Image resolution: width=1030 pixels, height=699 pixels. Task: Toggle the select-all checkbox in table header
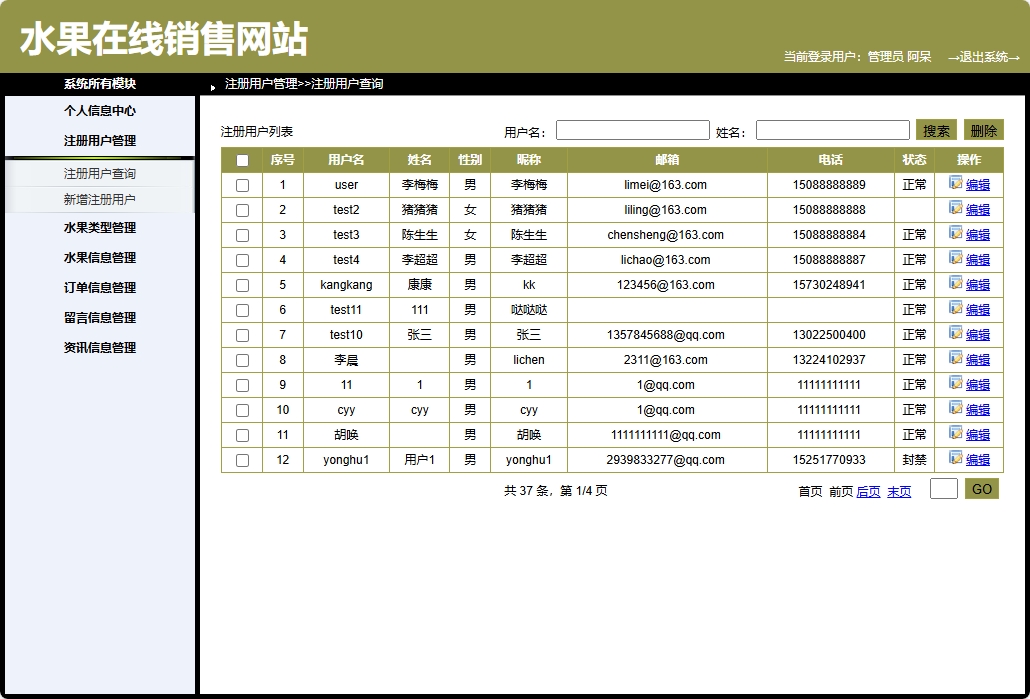[x=241, y=160]
